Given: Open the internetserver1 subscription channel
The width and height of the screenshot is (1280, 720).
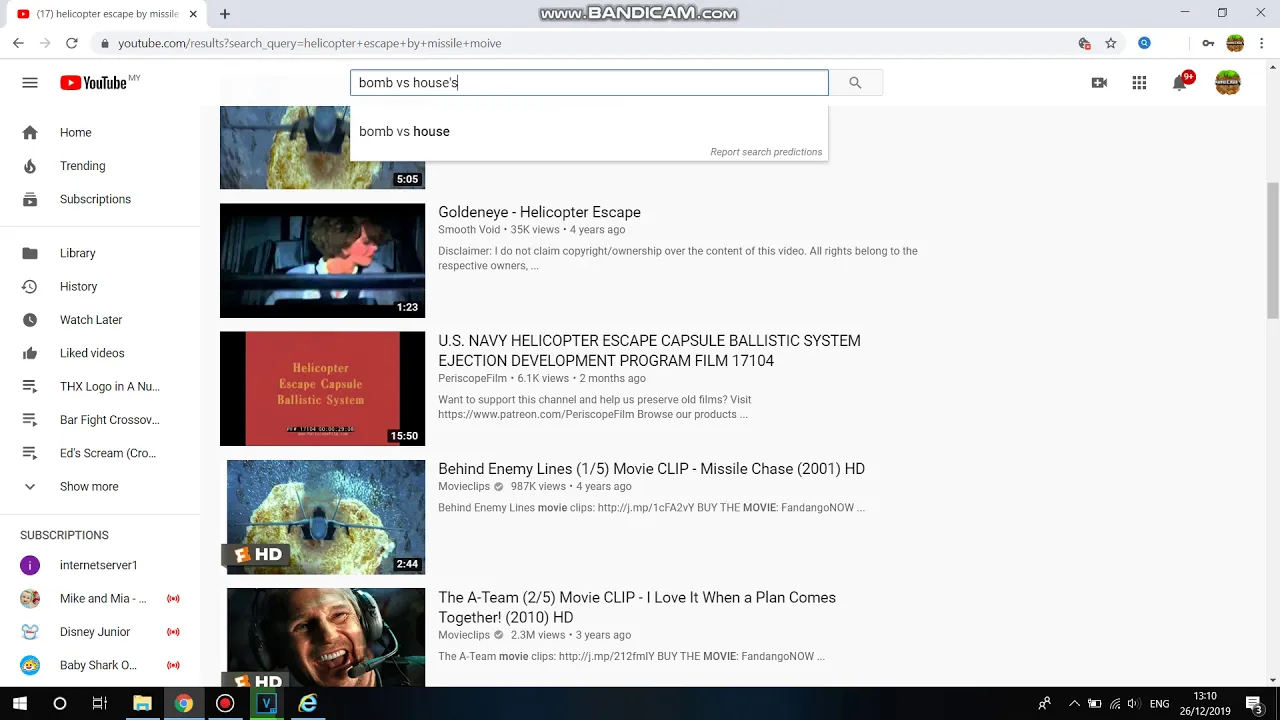Looking at the screenshot, I should pos(100,565).
